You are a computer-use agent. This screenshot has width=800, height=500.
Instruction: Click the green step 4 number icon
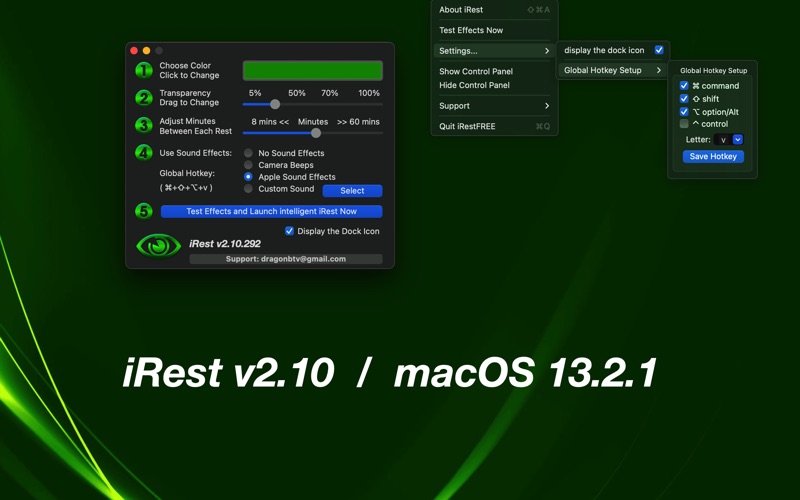[144, 153]
